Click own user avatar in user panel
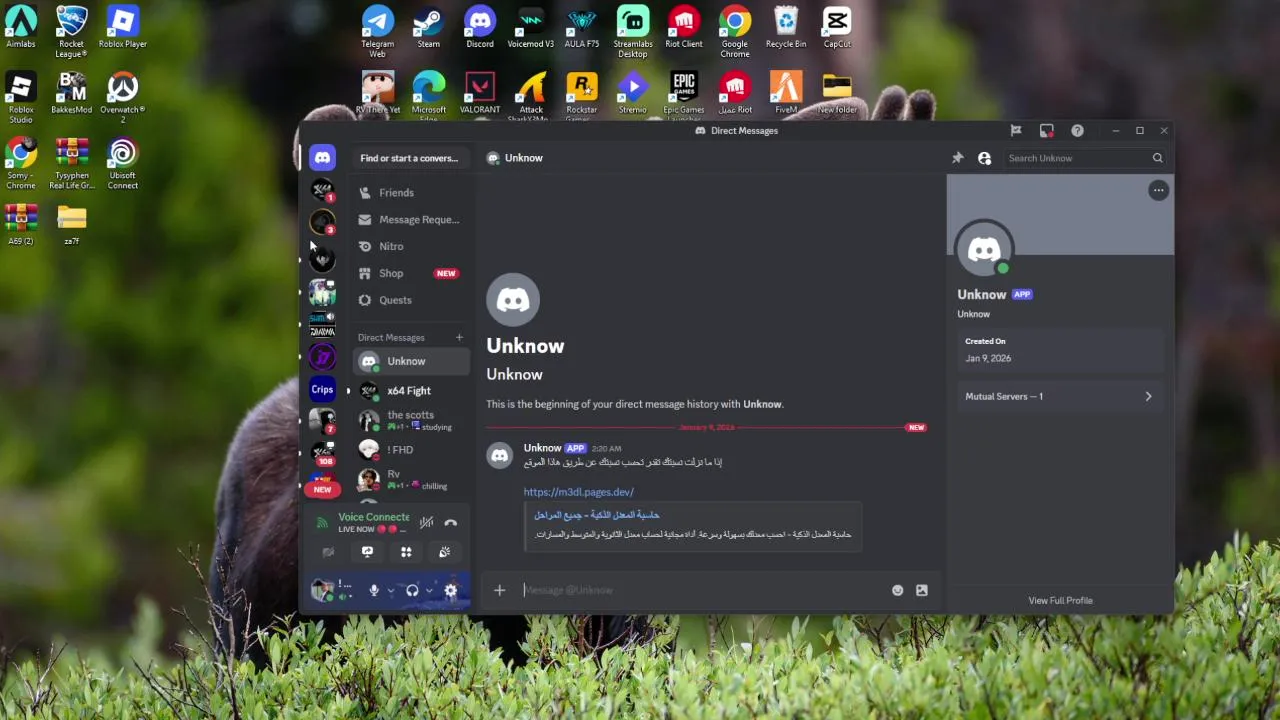The width and height of the screenshot is (1280, 720). pos(322,590)
